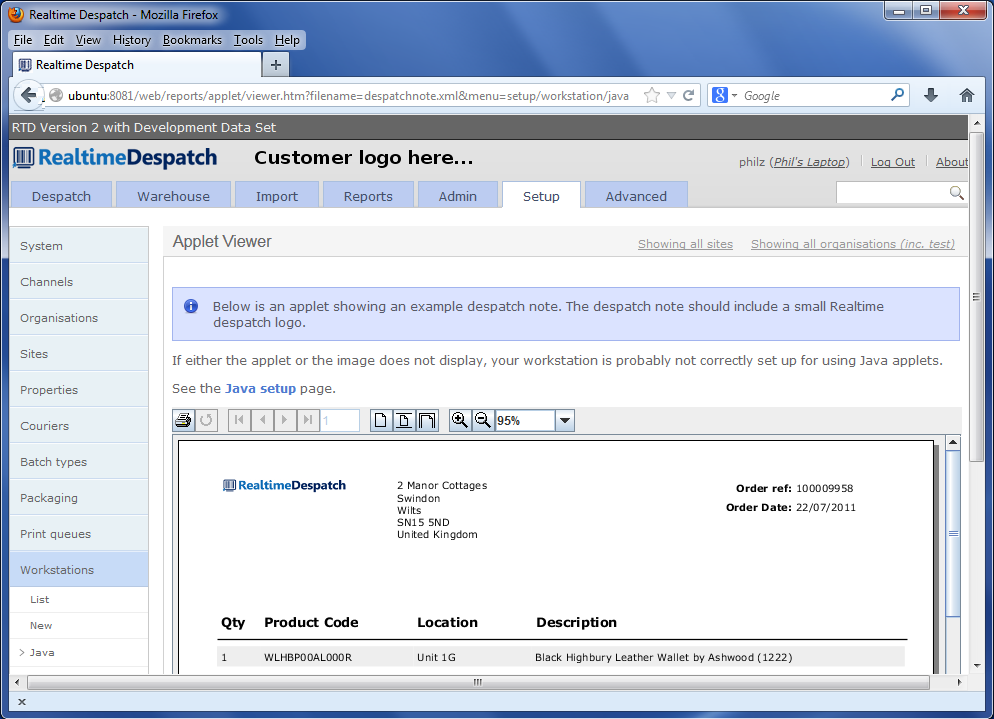The height and width of the screenshot is (719, 994).
Task: Click Showing all sites link
Action: (x=685, y=244)
